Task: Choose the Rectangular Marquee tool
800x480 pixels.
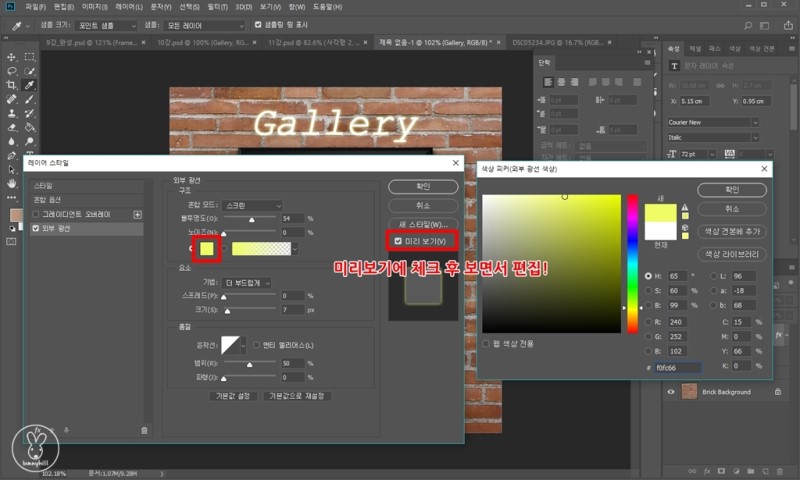Action: [x=30, y=57]
